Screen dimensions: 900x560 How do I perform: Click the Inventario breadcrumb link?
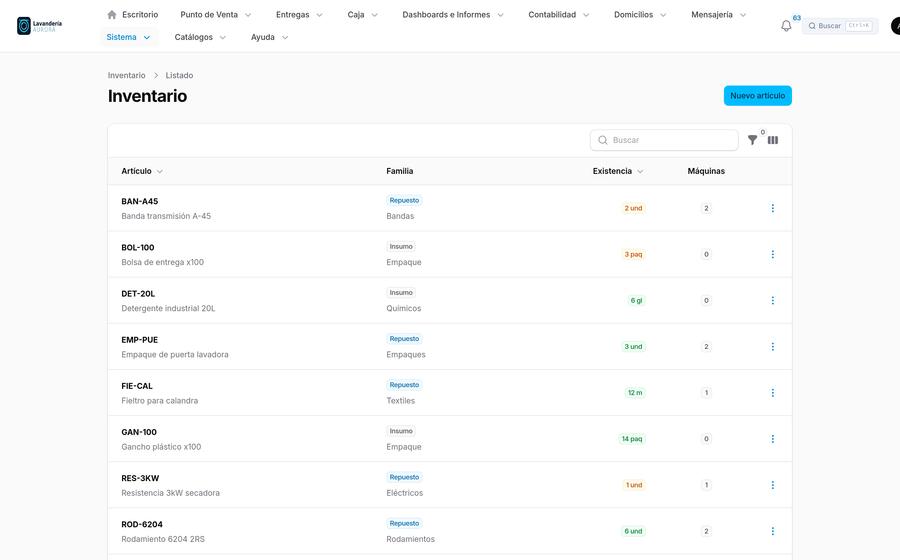[x=126, y=75]
